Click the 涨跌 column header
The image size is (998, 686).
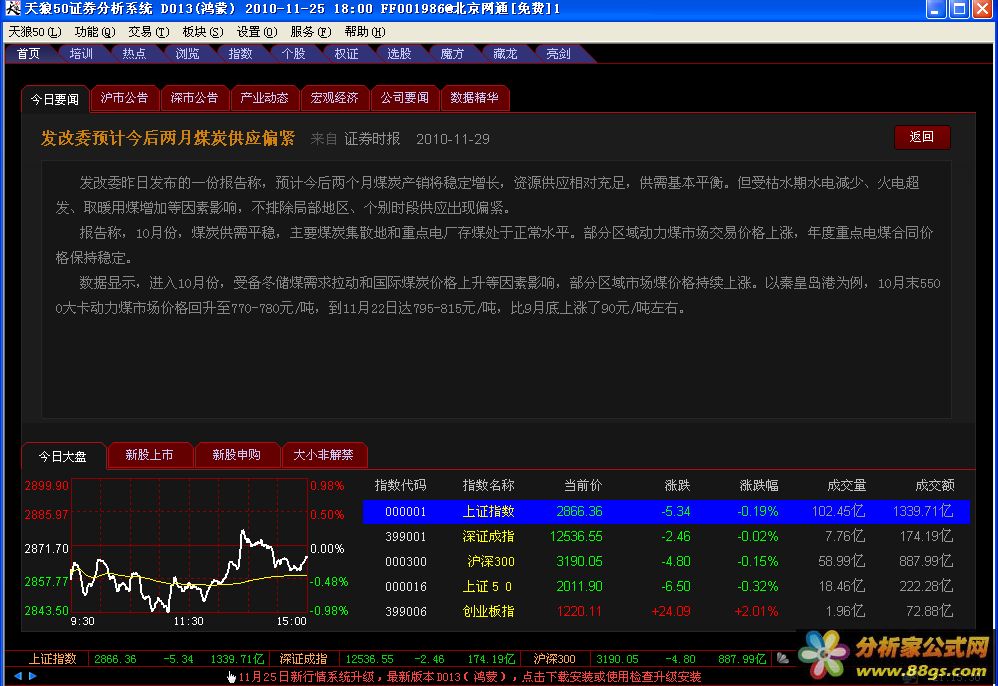click(677, 486)
